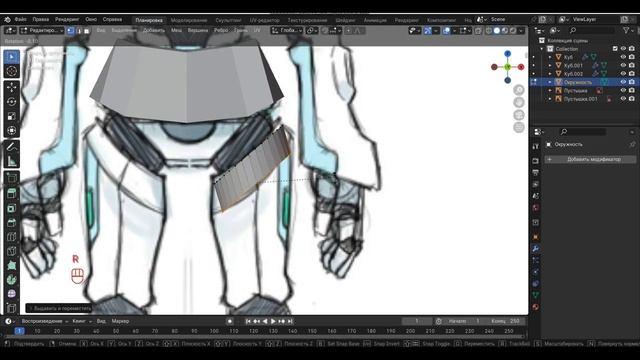
Task: Open the Файл menu
Action: (20, 19)
